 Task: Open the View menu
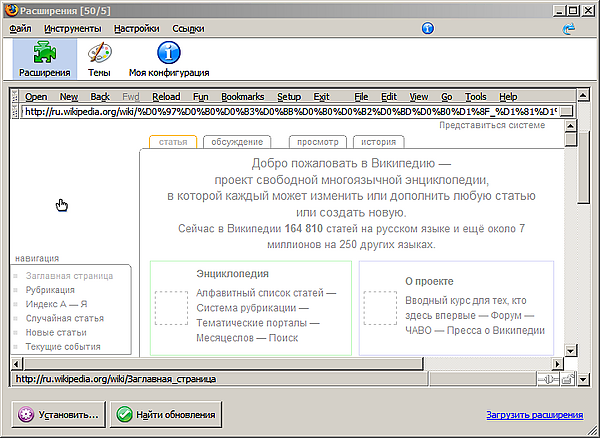419,97
